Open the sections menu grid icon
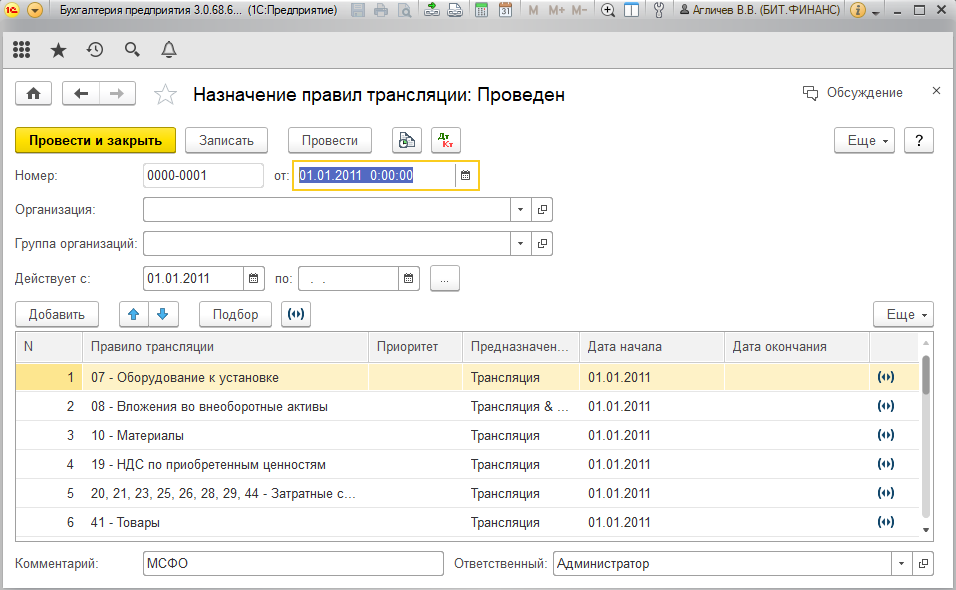The height and width of the screenshot is (590, 956). 22,50
